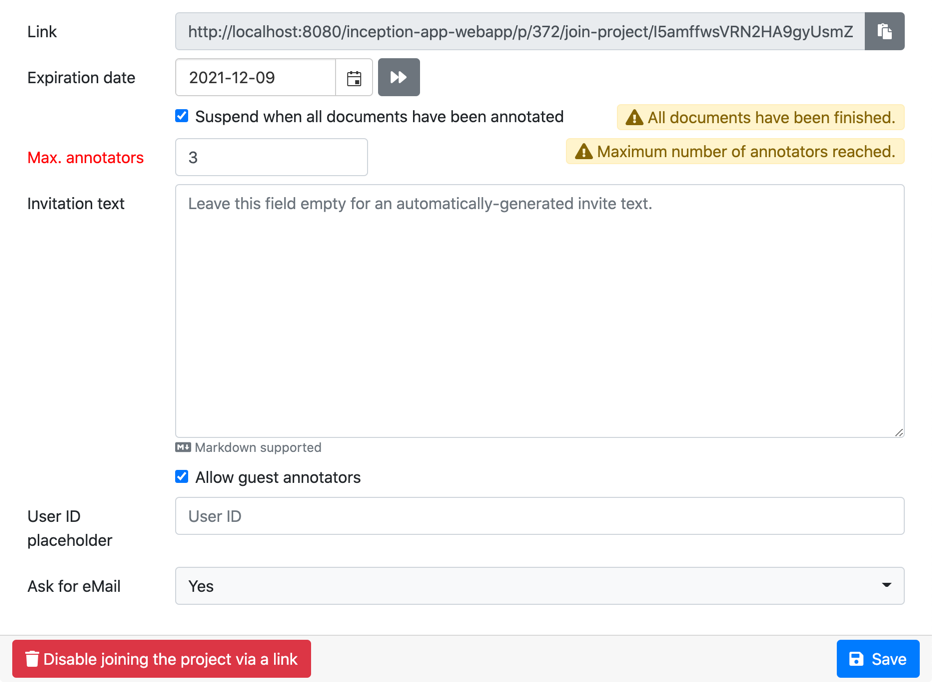Image resolution: width=932 pixels, height=682 pixels.
Task: Copy the invite link to clipboard
Action: point(884,32)
